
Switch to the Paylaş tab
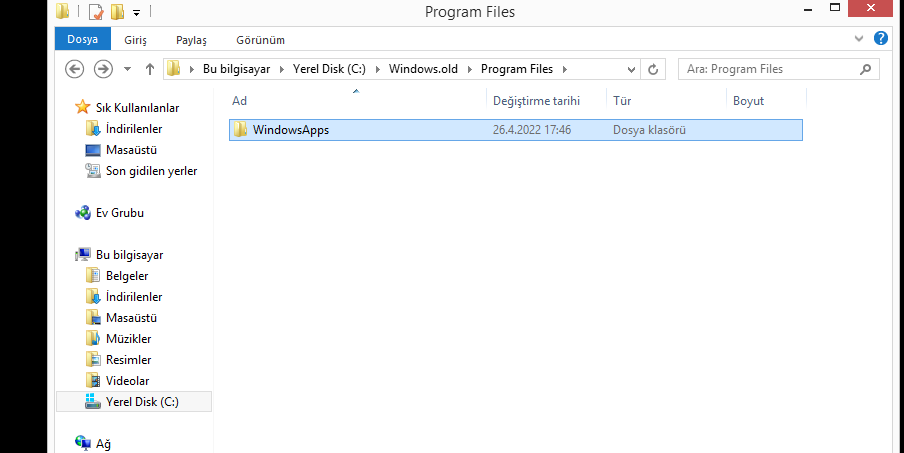(191, 40)
